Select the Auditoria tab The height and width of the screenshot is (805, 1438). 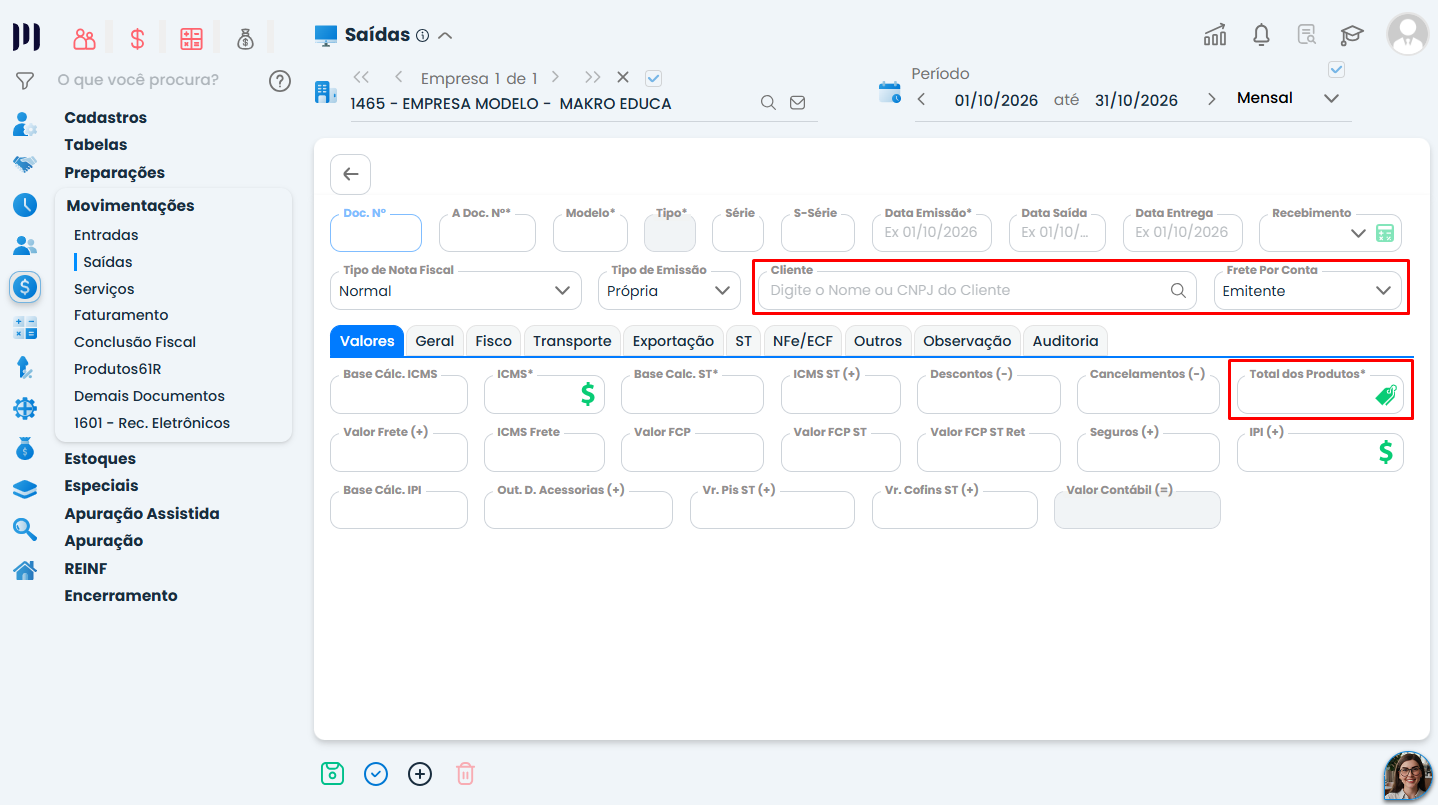coord(1066,341)
